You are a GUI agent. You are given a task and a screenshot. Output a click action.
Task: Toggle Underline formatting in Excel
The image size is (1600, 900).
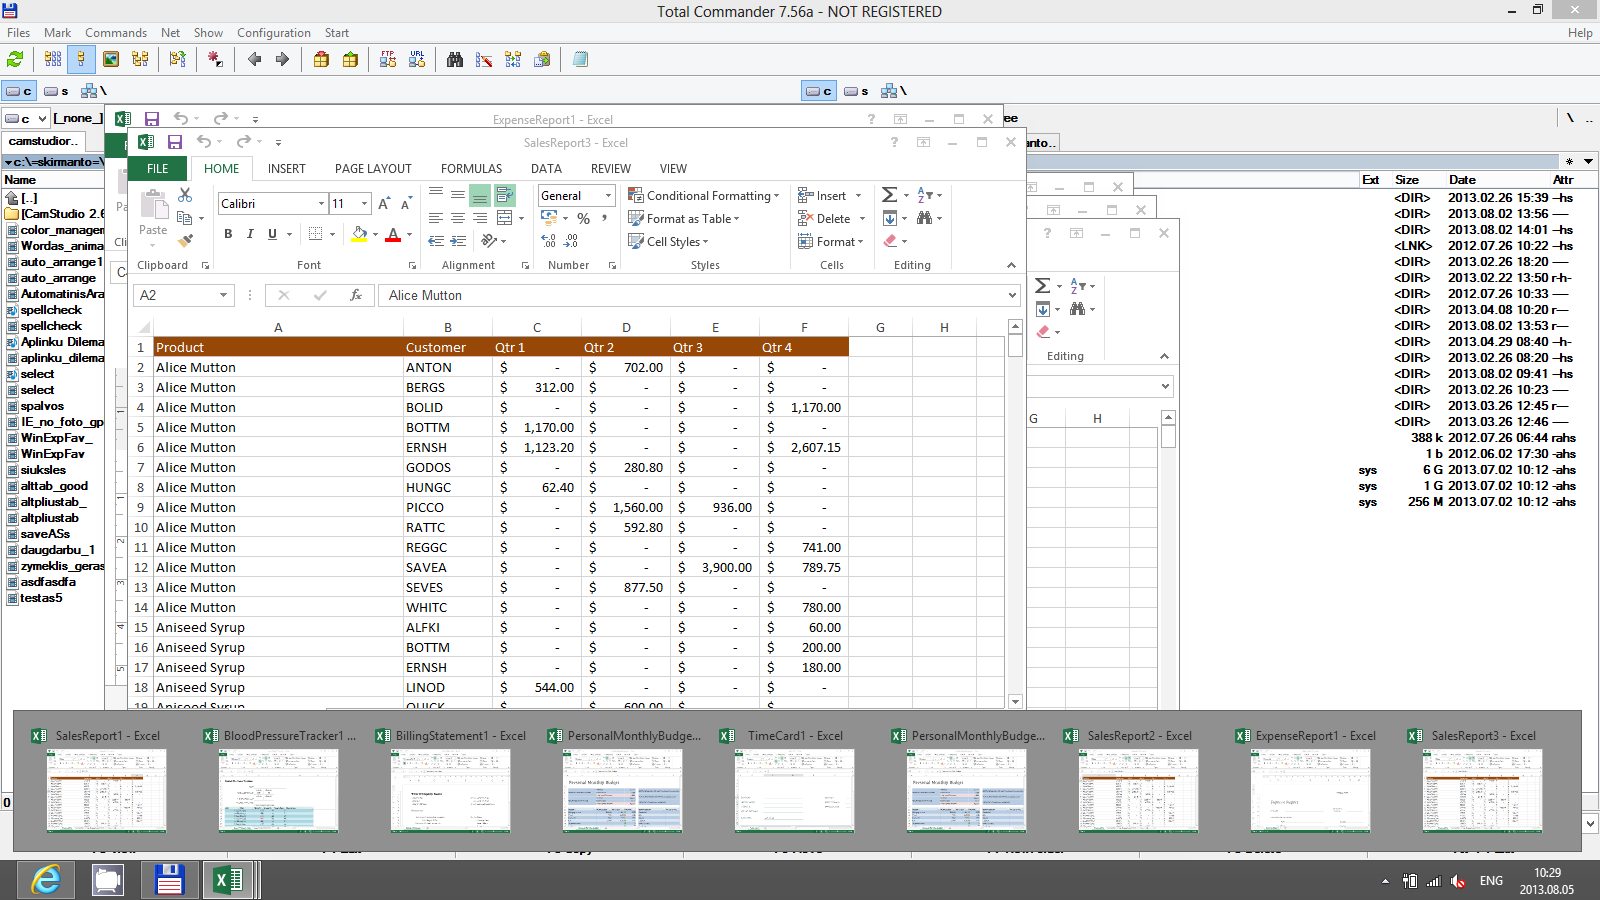tap(272, 234)
